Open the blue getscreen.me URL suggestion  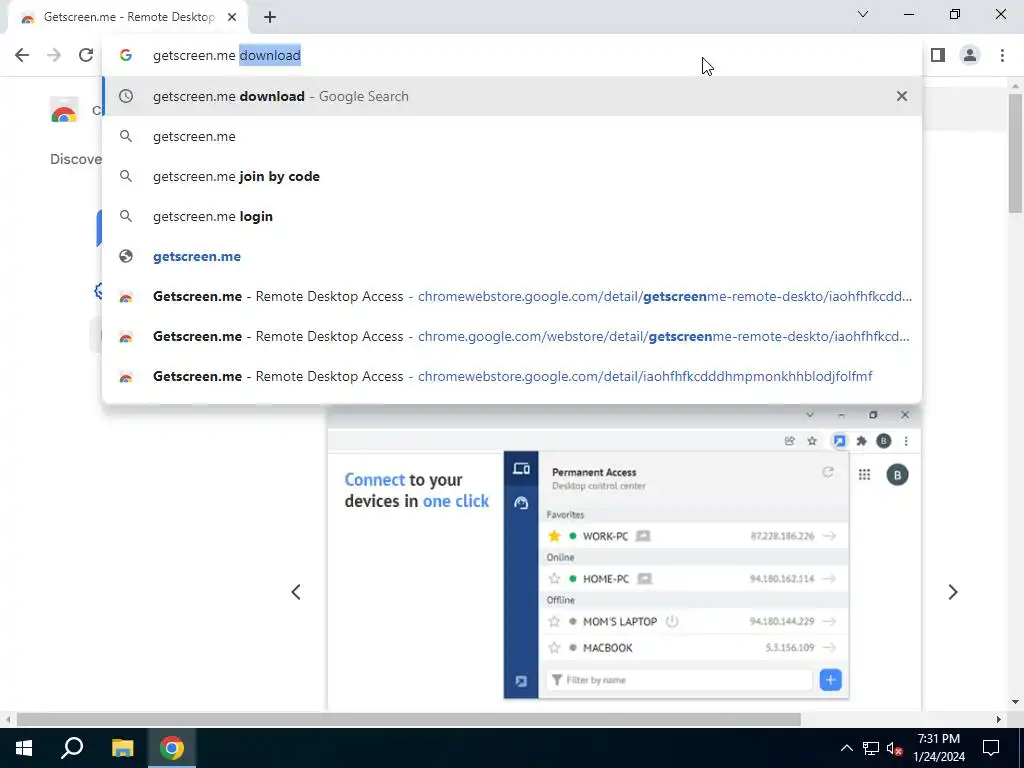tap(512, 257)
